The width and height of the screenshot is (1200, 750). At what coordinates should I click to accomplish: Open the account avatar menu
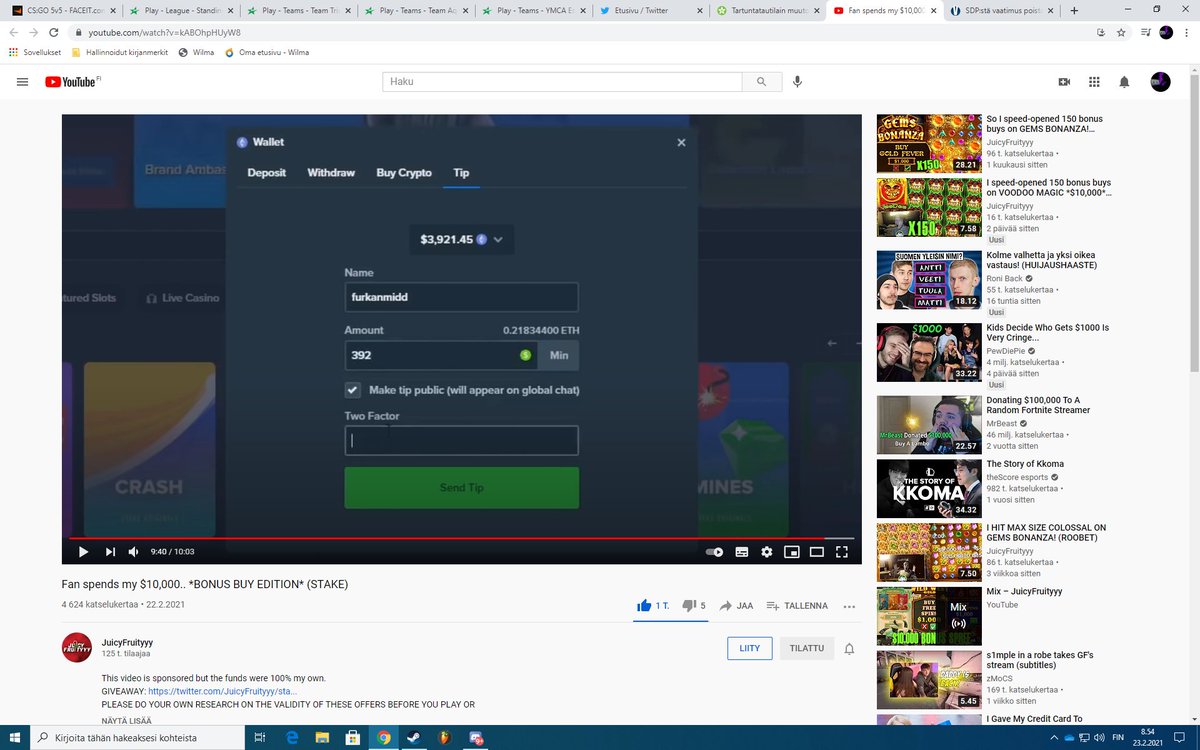point(1160,82)
